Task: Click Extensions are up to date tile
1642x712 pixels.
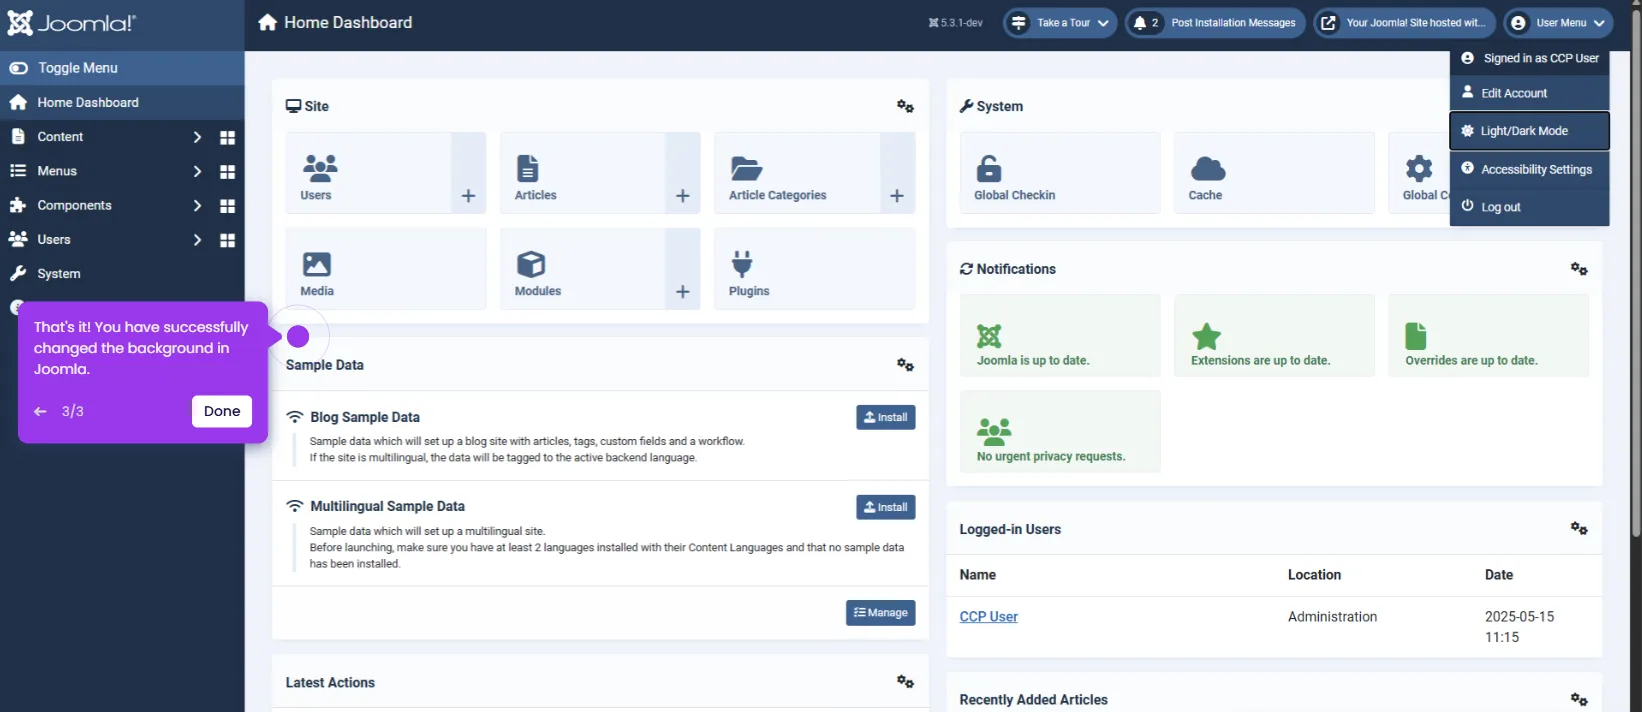Action: click(1274, 336)
